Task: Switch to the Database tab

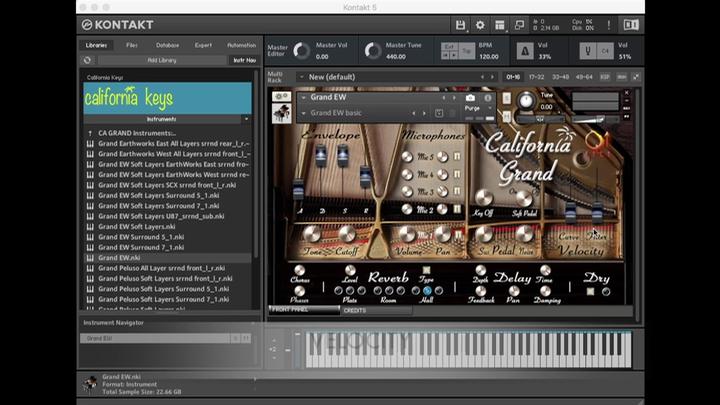Action: [x=168, y=45]
